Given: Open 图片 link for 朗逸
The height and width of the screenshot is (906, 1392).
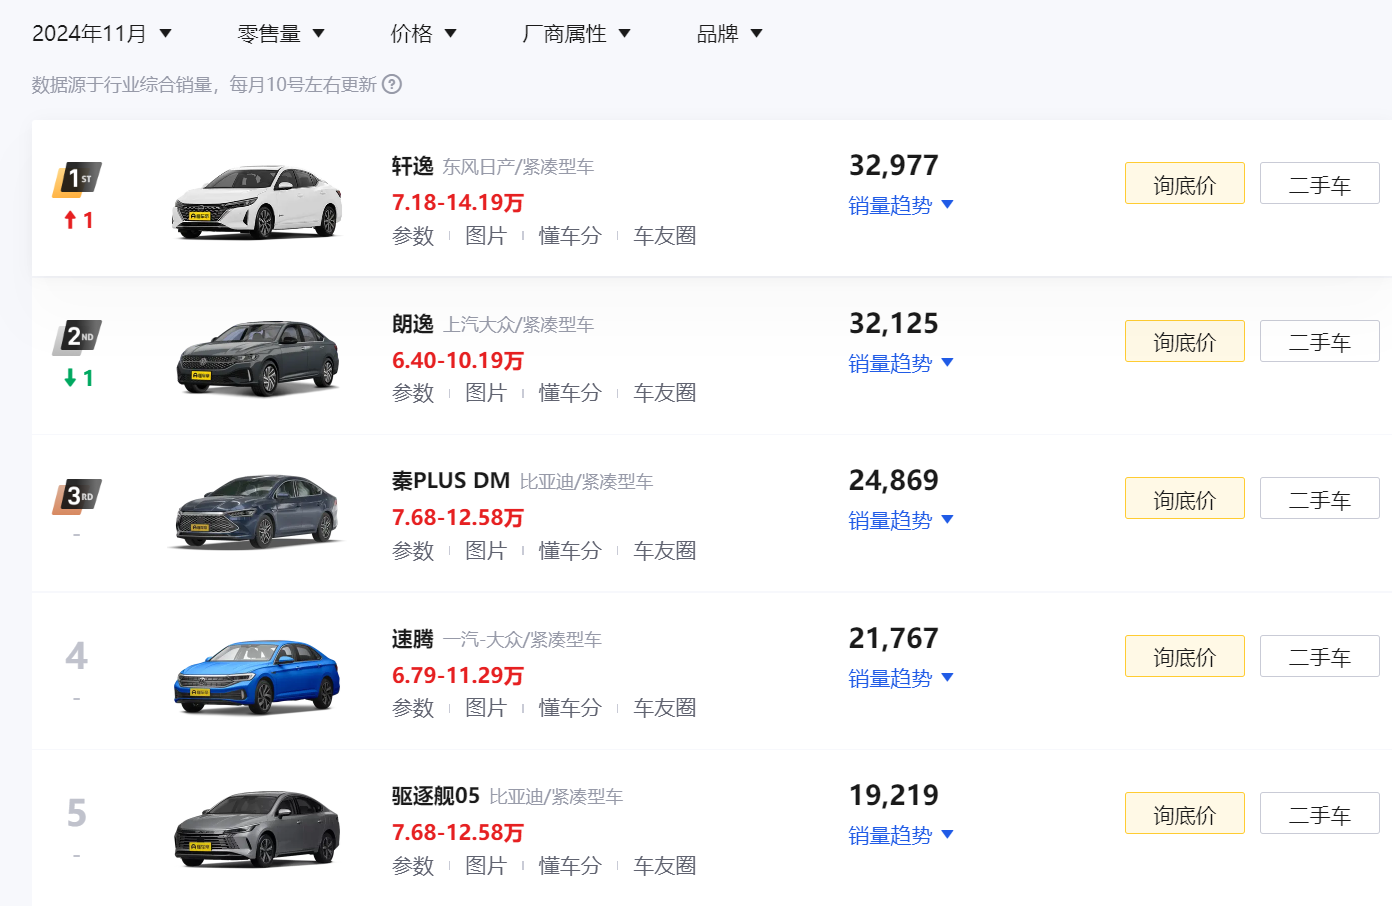Looking at the screenshot, I should pyautogui.click(x=486, y=393).
